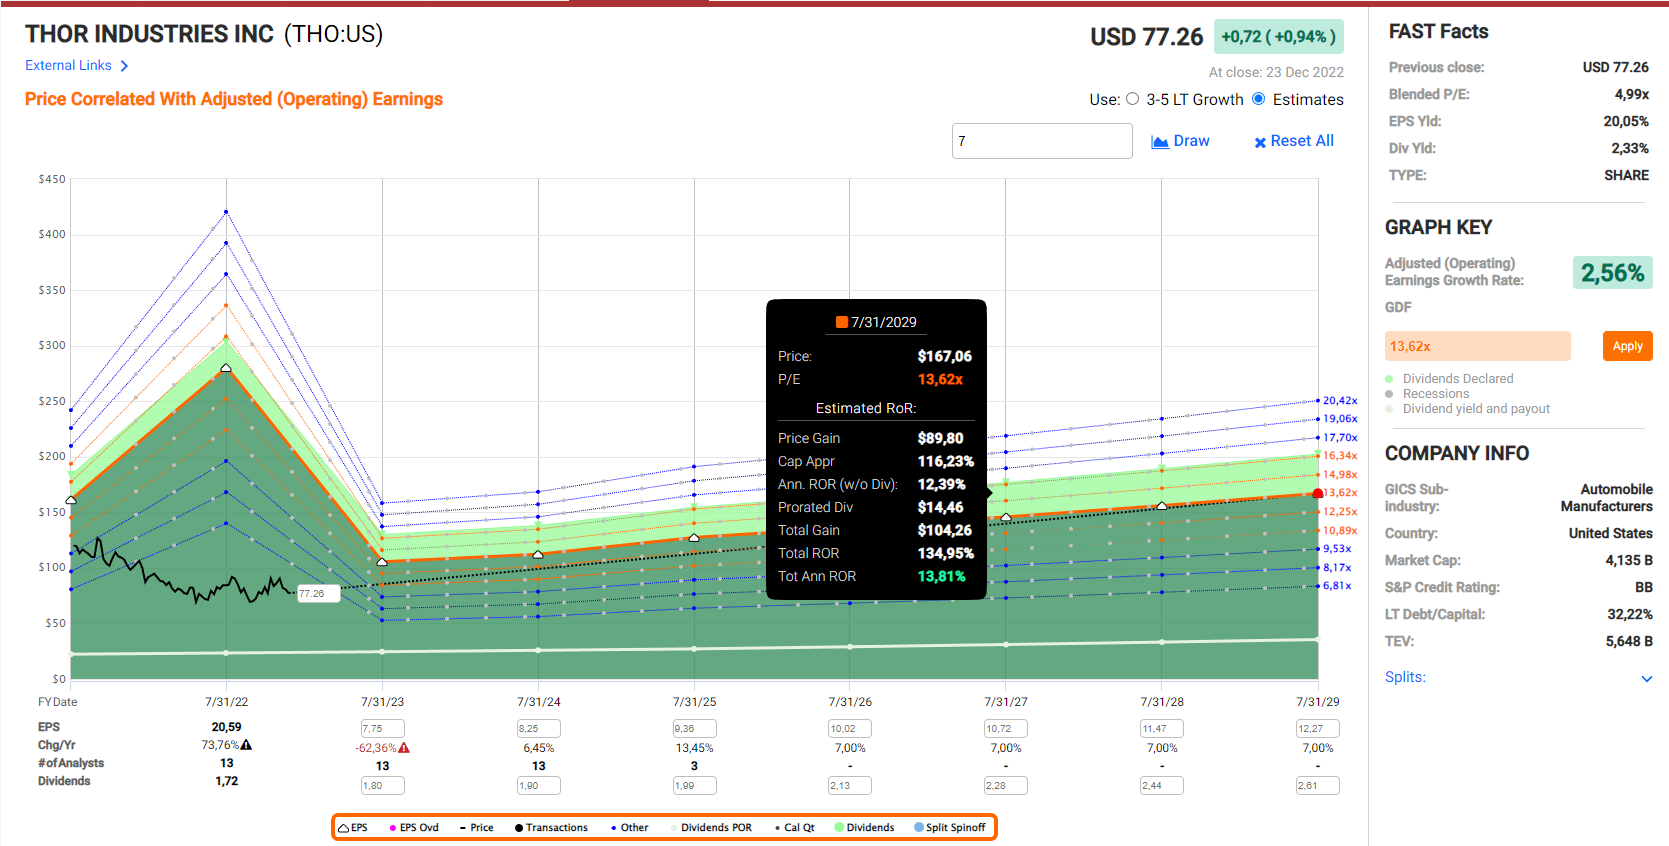
Task: Toggle Dividends POR in the legend
Action: [x=711, y=828]
